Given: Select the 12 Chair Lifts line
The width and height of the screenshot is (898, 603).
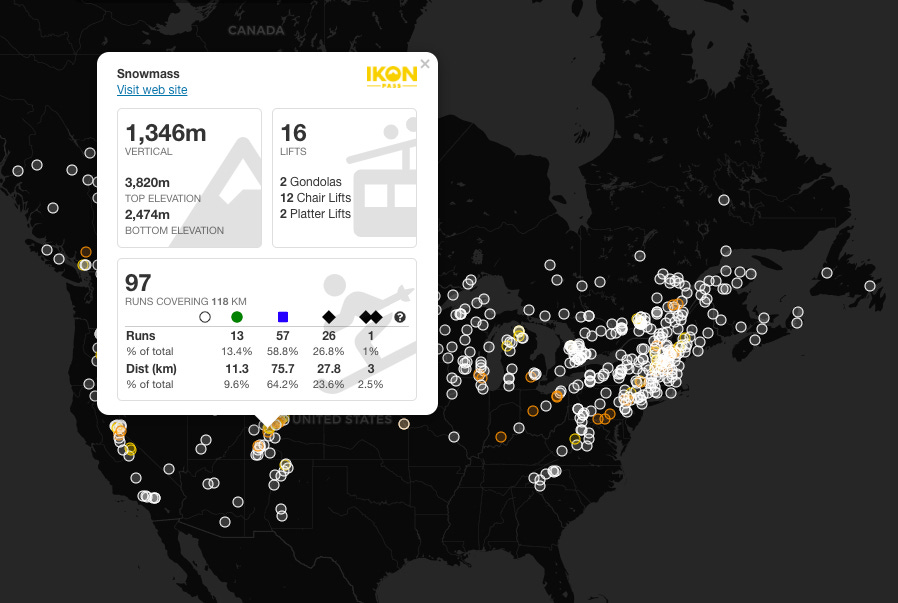Looking at the screenshot, I should click(x=315, y=198).
